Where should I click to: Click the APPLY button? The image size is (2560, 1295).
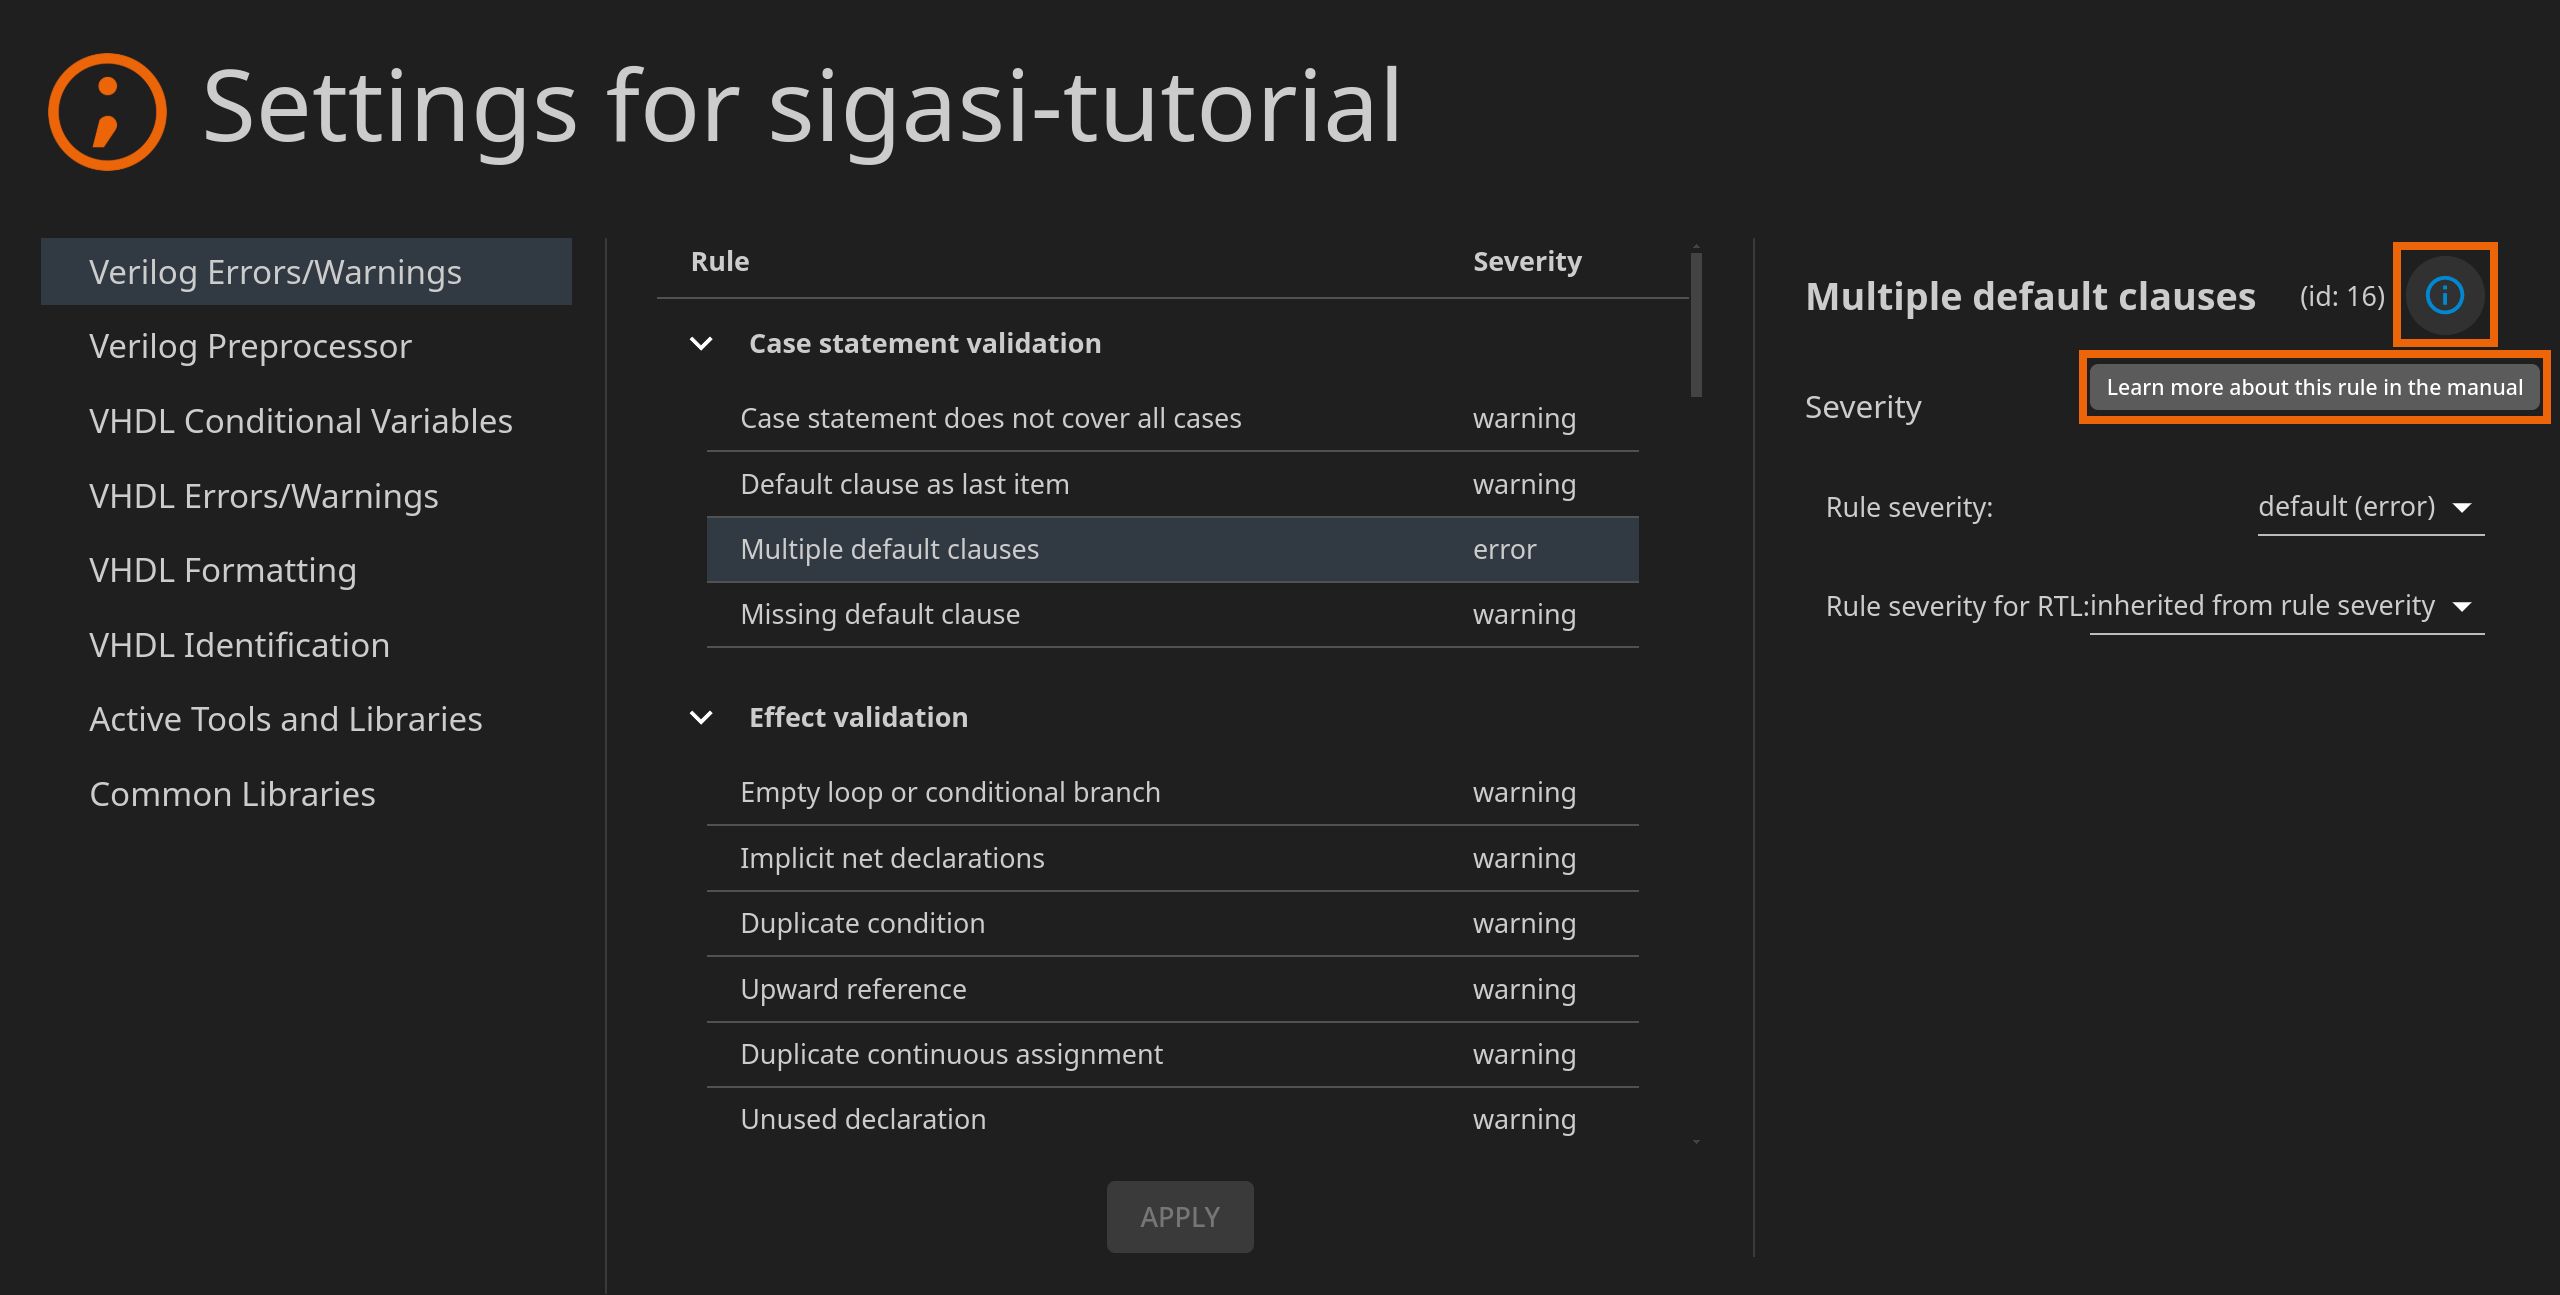(1180, 1217)
